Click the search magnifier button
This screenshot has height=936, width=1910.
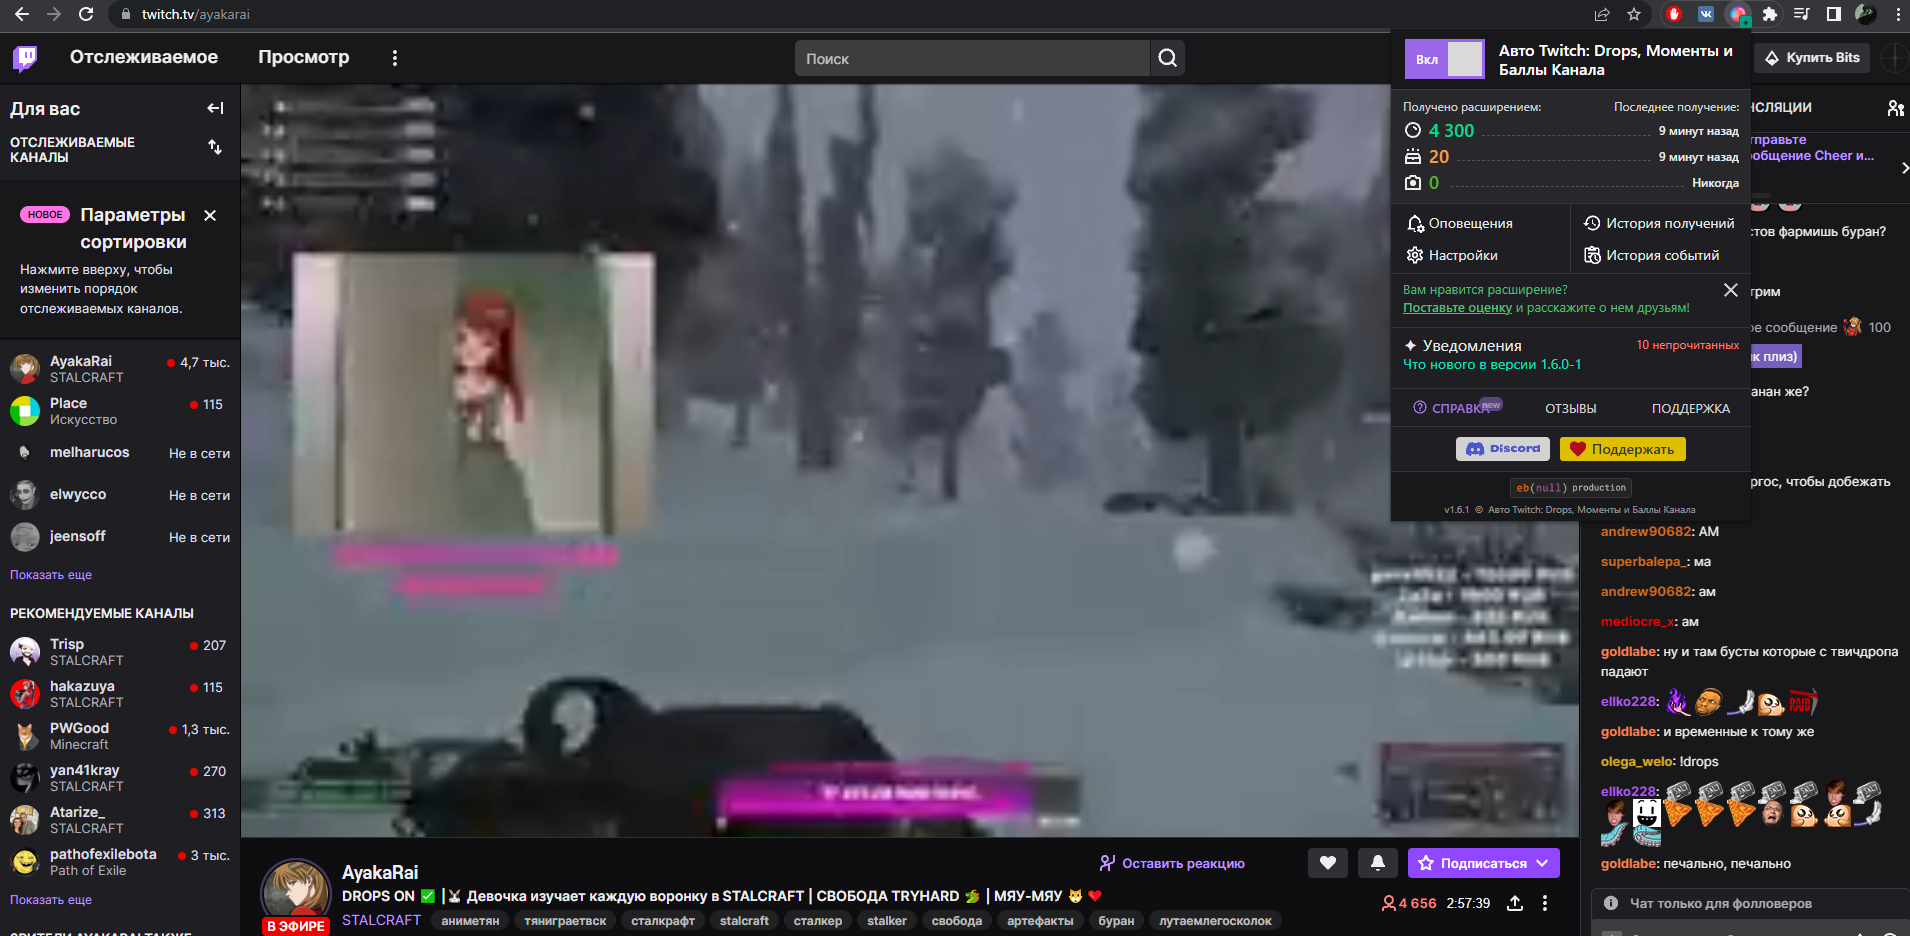click(1167, 58)
